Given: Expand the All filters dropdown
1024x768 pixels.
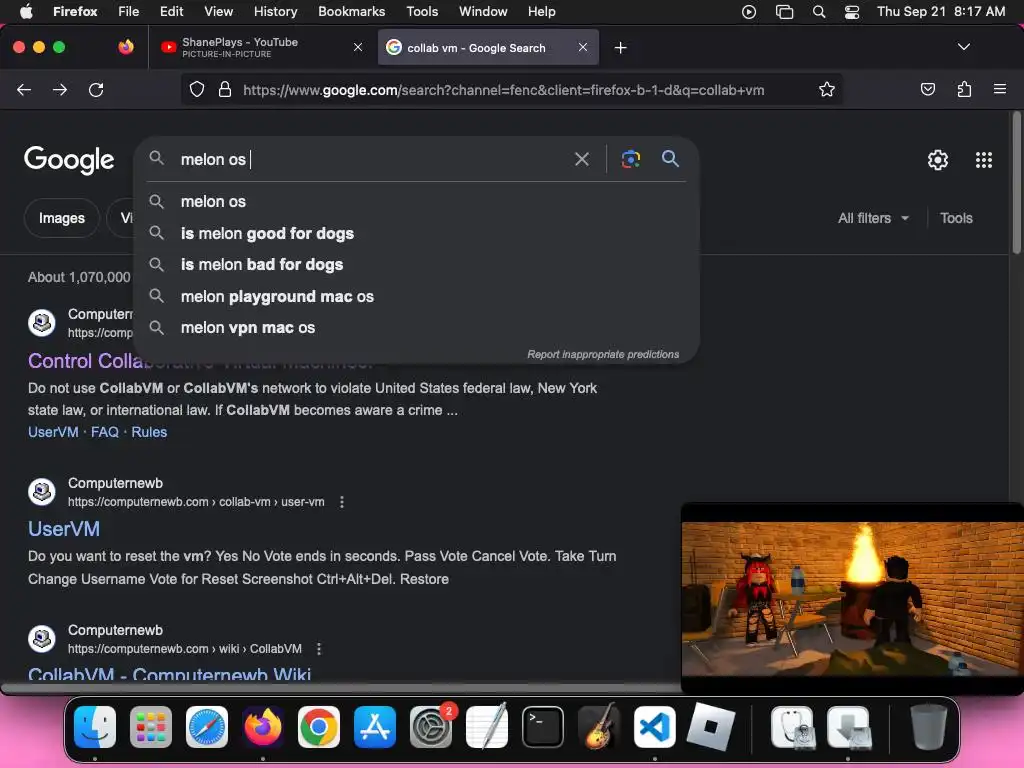Looking at the screenshot, I should coord(873,218).
